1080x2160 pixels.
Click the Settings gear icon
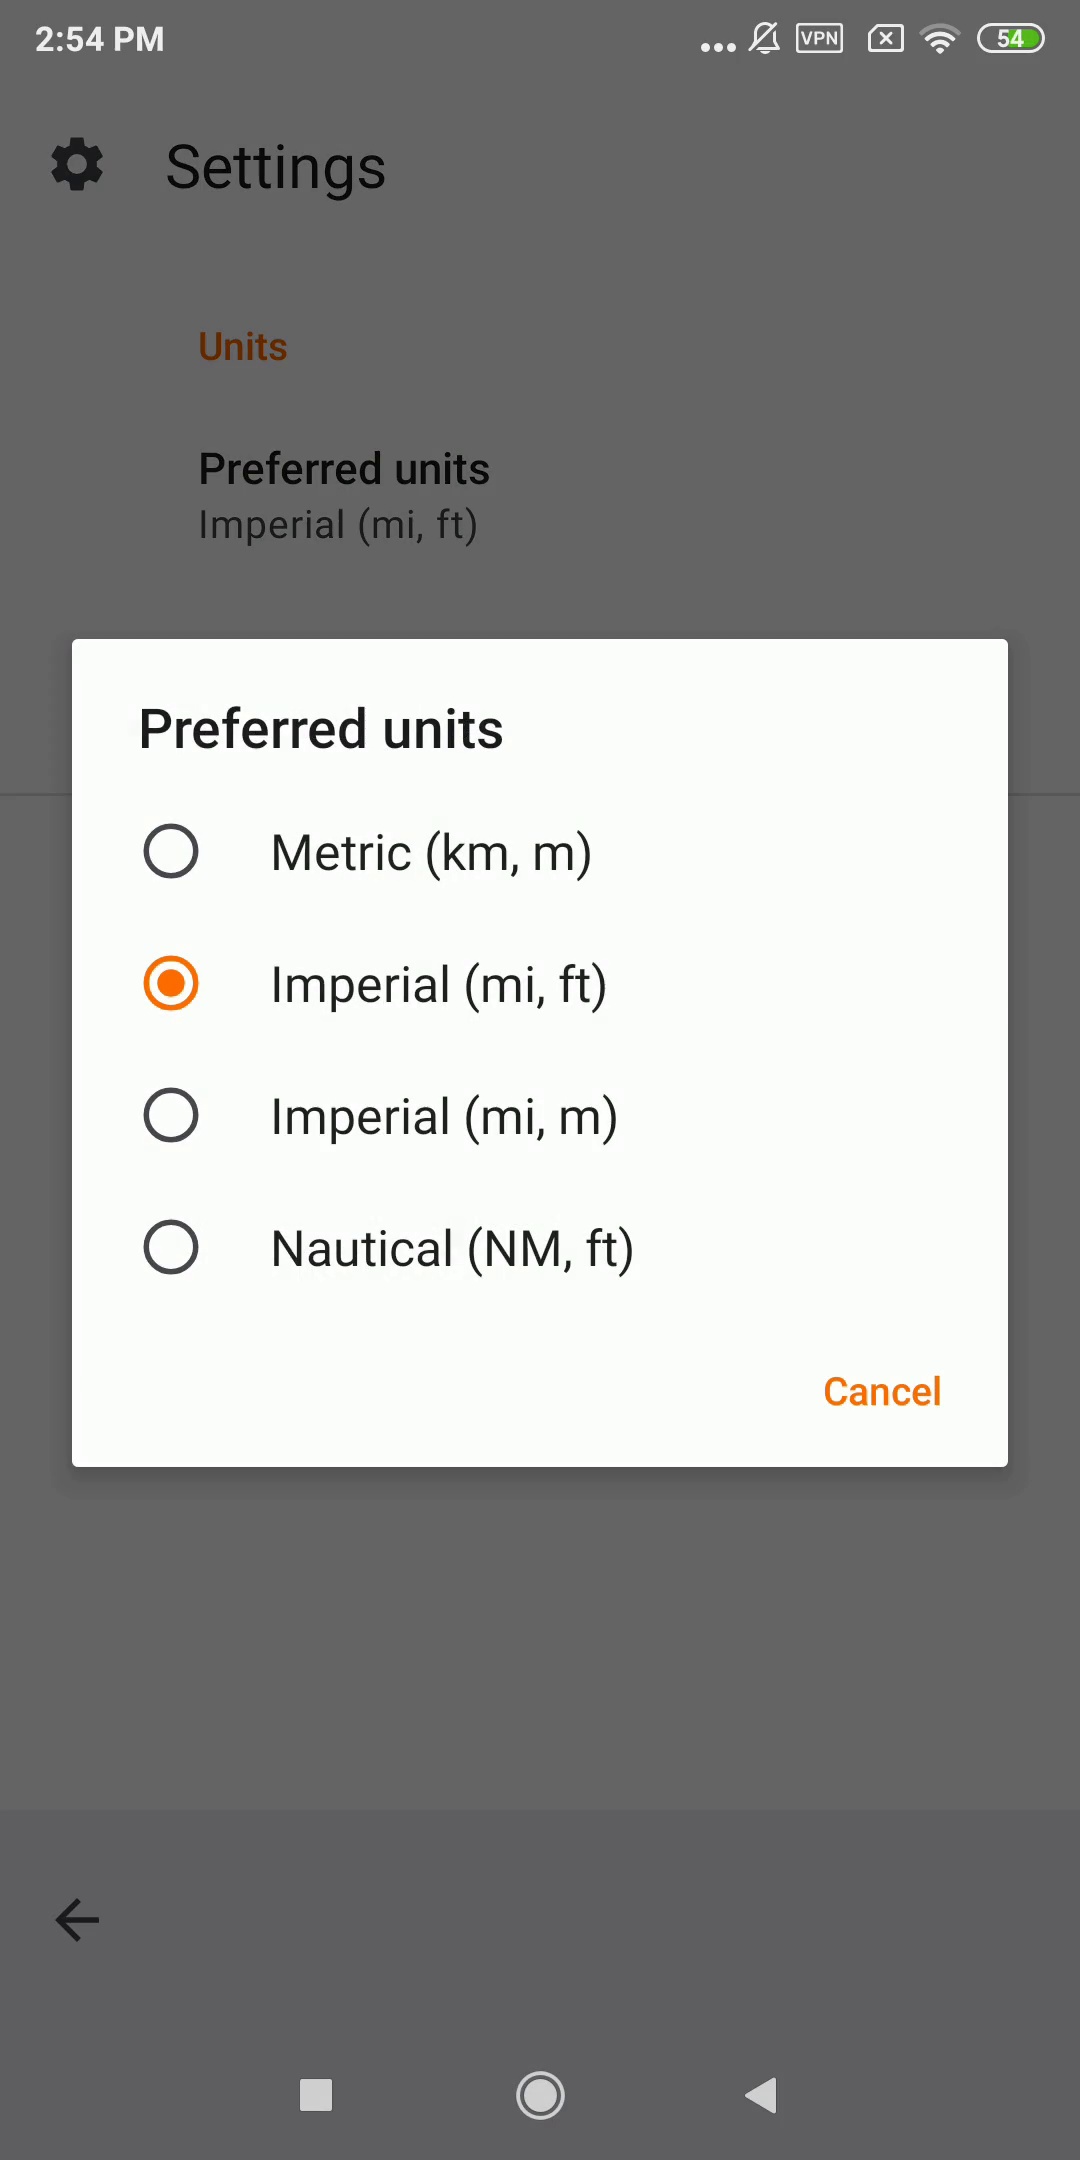point(77,165)
